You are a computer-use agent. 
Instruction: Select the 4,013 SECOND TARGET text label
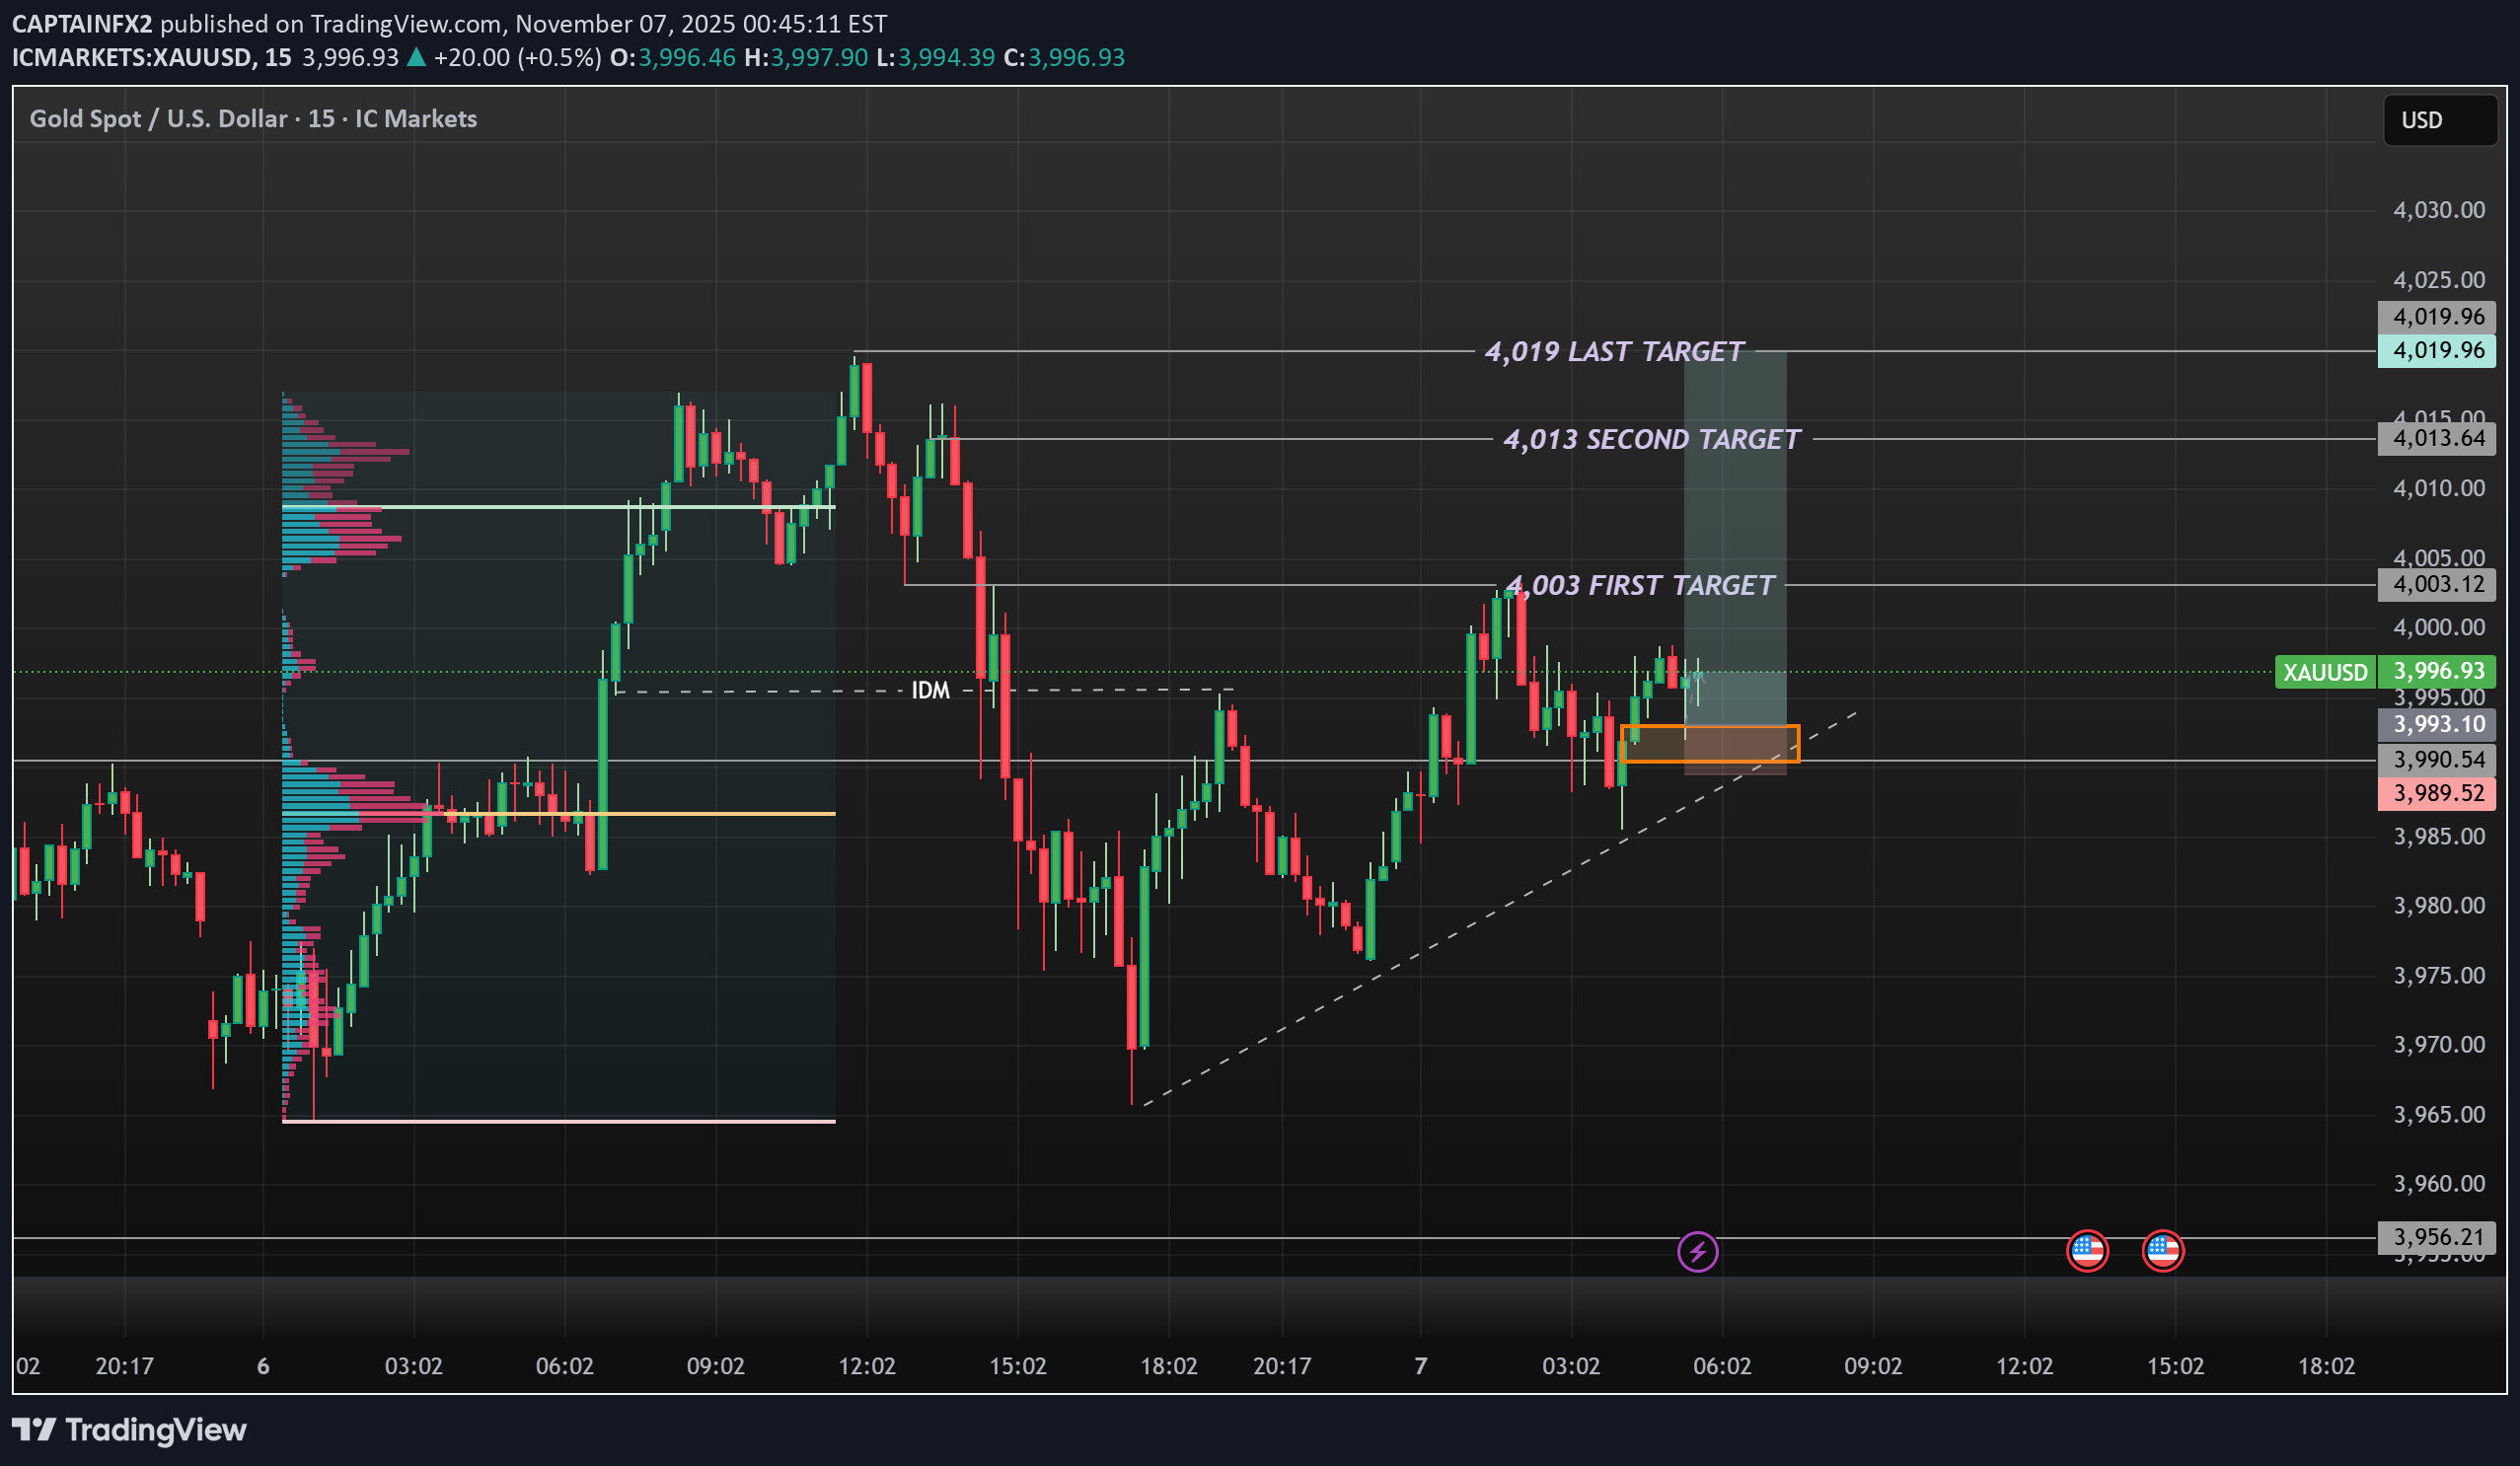(x=1651, y=439)
